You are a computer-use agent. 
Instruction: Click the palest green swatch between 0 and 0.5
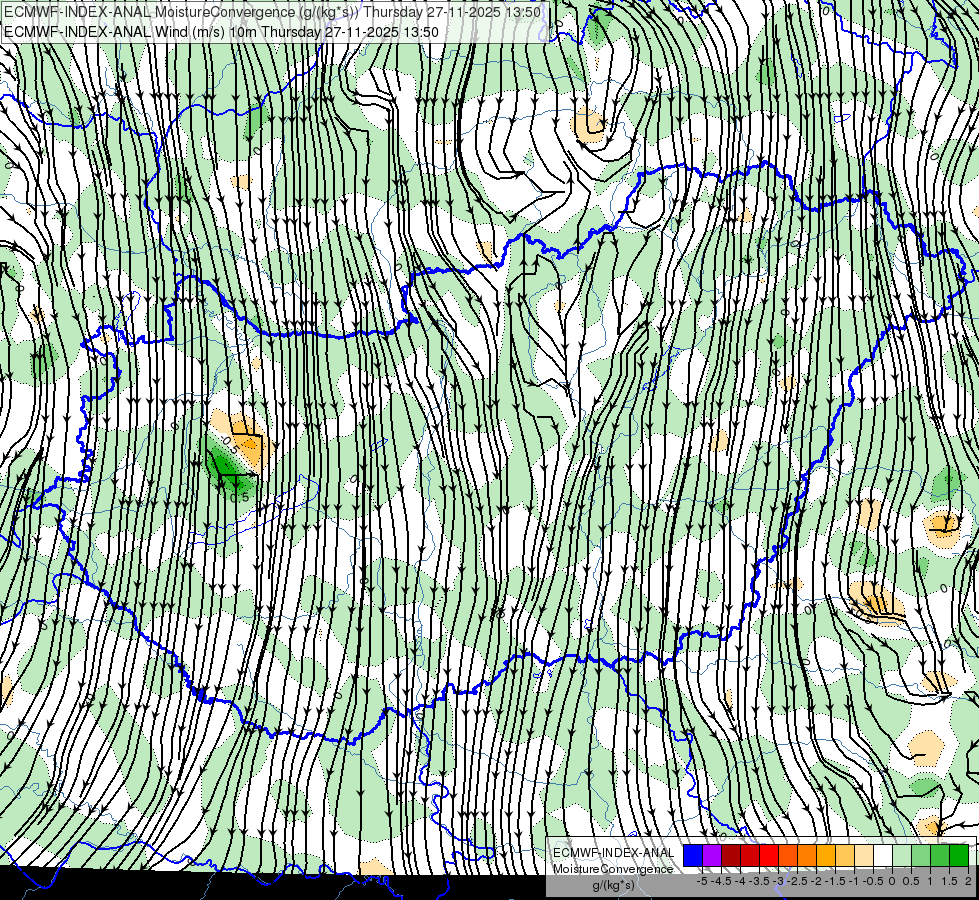pos(902,855)
